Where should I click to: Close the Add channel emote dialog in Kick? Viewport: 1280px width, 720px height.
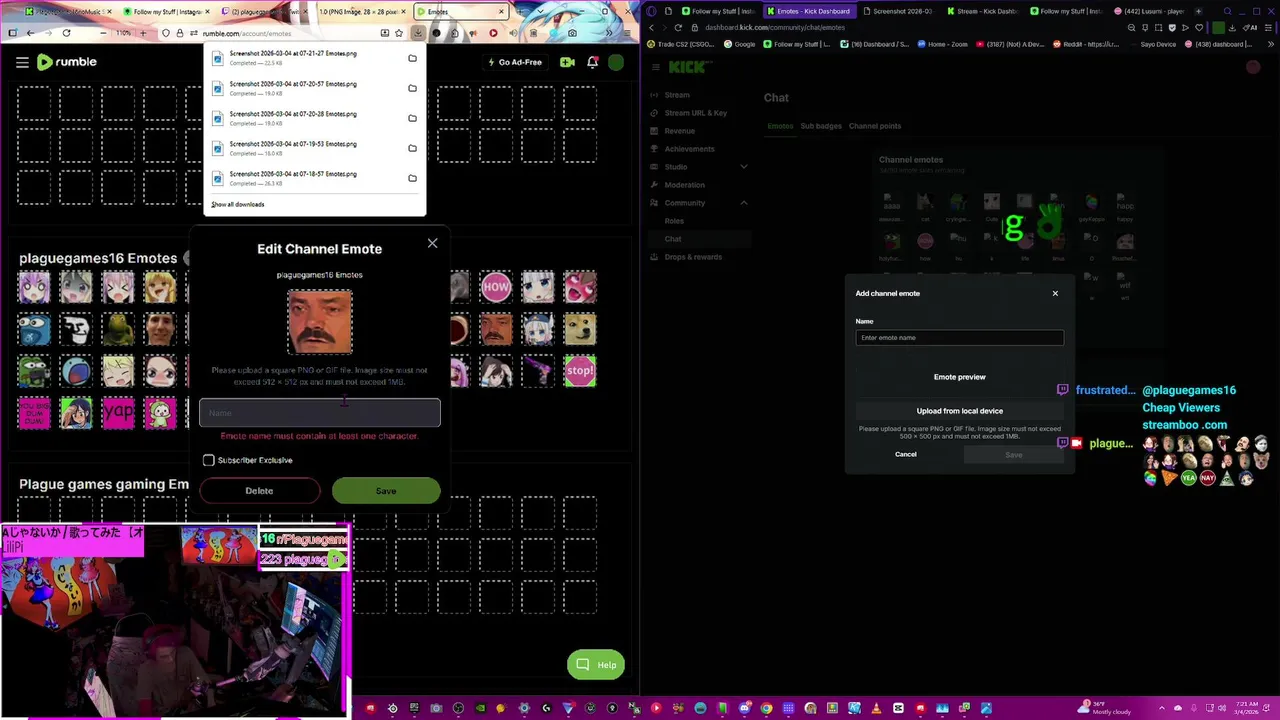click(x=1055, y=293)
